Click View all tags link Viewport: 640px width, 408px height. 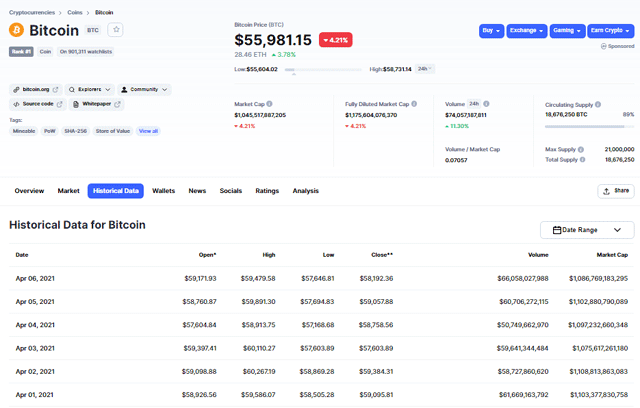coord(148,131)
